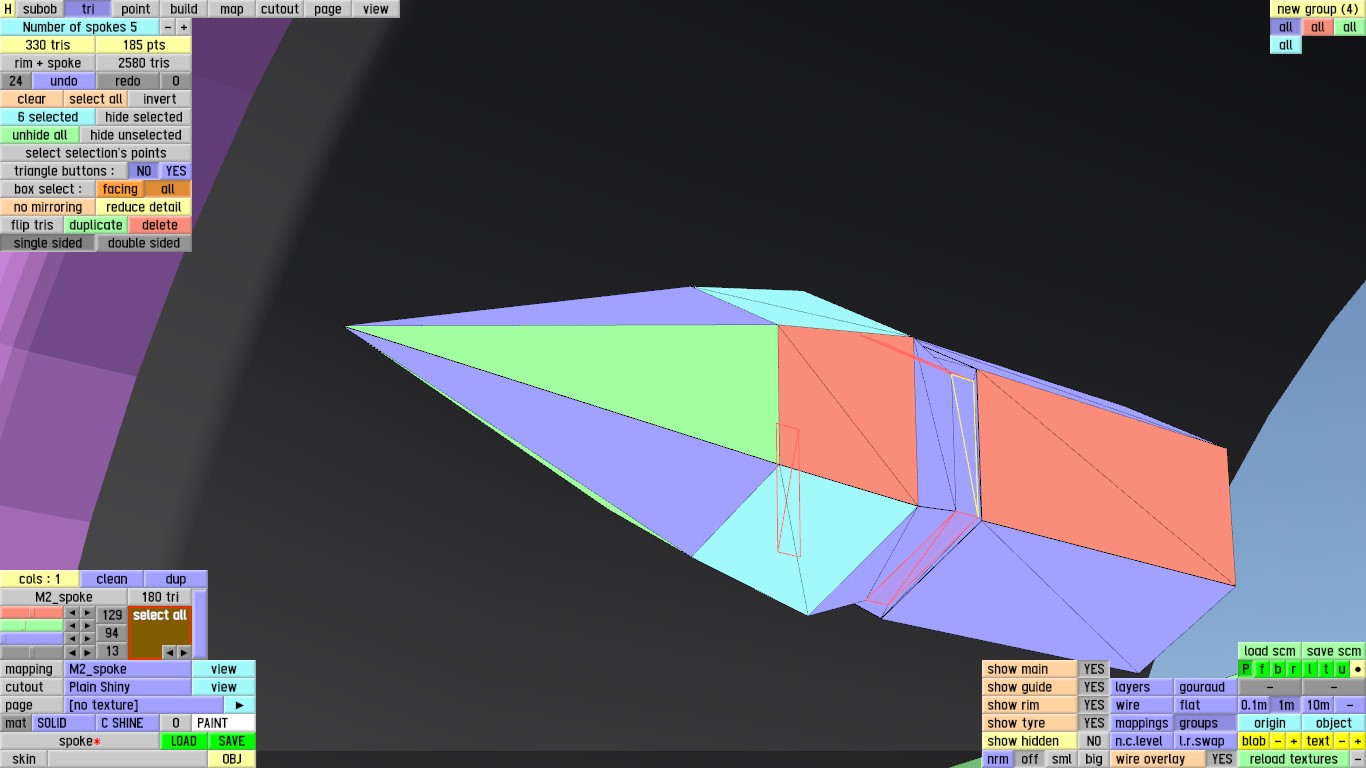
Task: Set triangle buttons to NO
Action: click(x=144, y=171)
